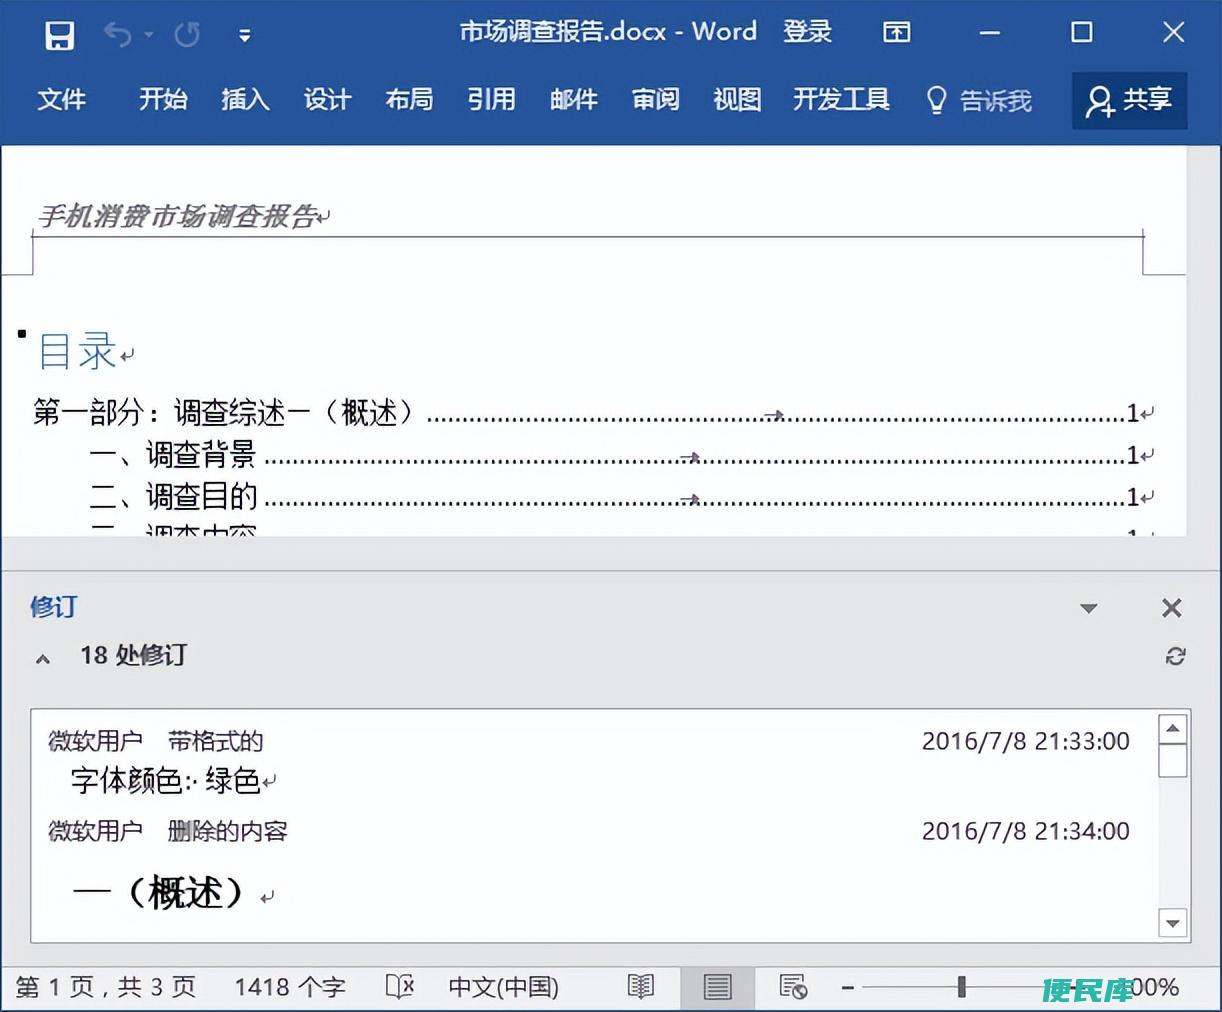Switch to Read Mode view icon
Image resolution: width=1222 pixels, height=1012 pixels.
point(640,987)
